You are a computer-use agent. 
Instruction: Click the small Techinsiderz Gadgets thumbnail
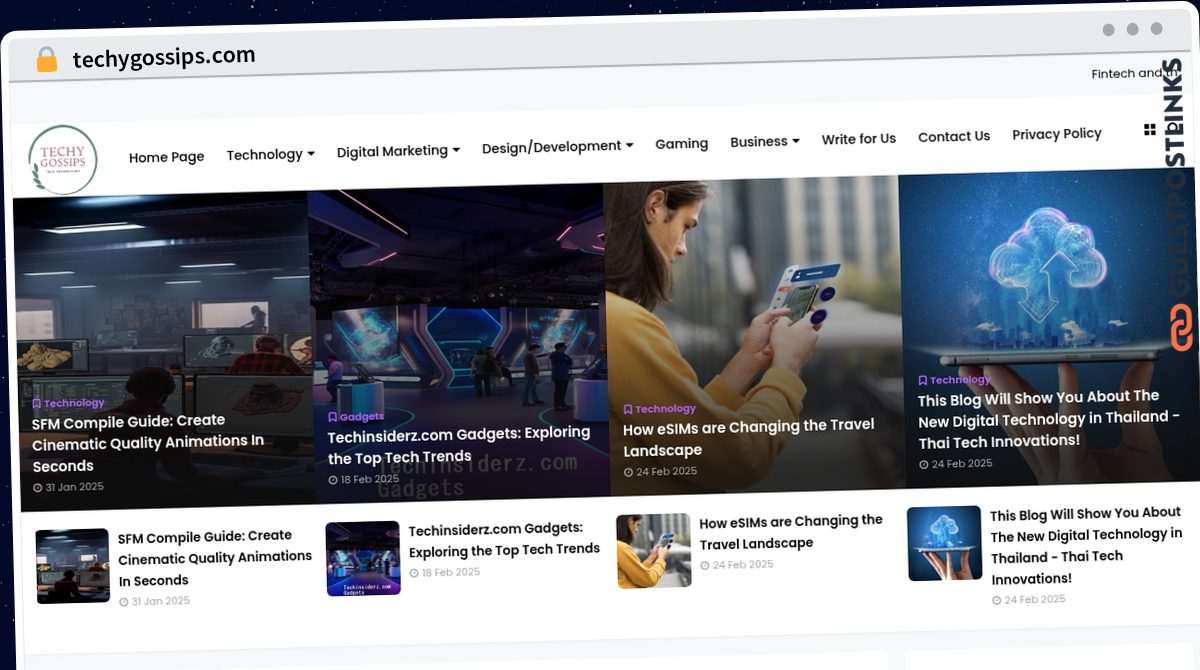pyautogui.click(x=363, y=558)
